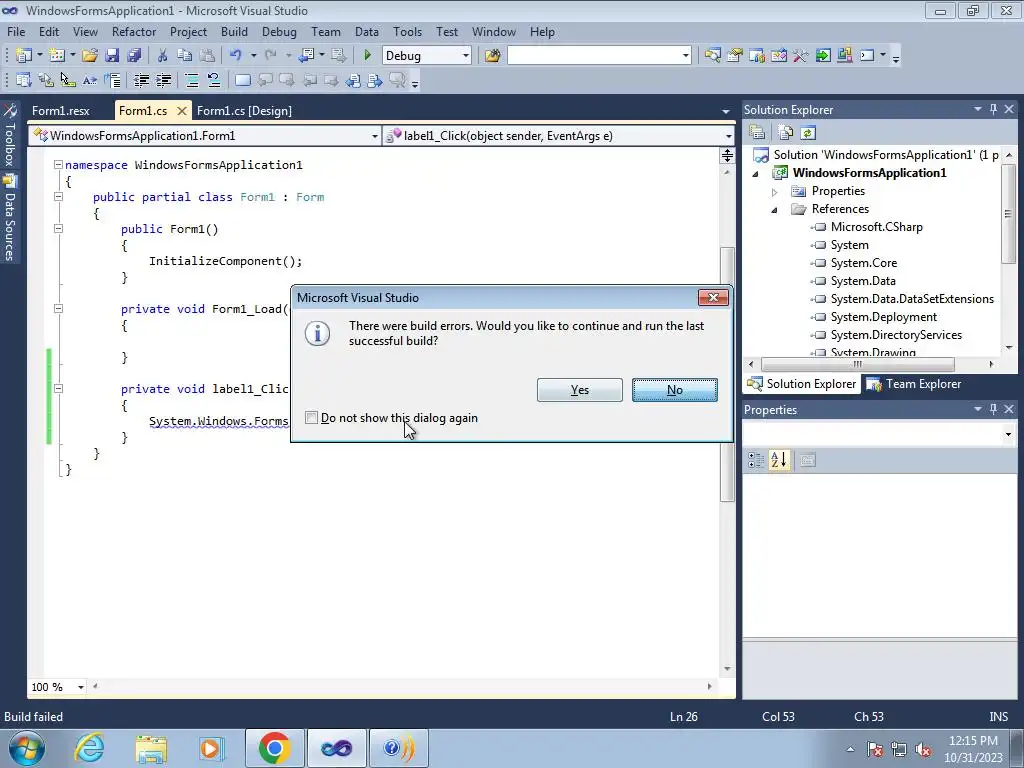Click the Show All Files icon in Solution Explorer
This screenshot has height=768, width=1024.
pos(786,133)
